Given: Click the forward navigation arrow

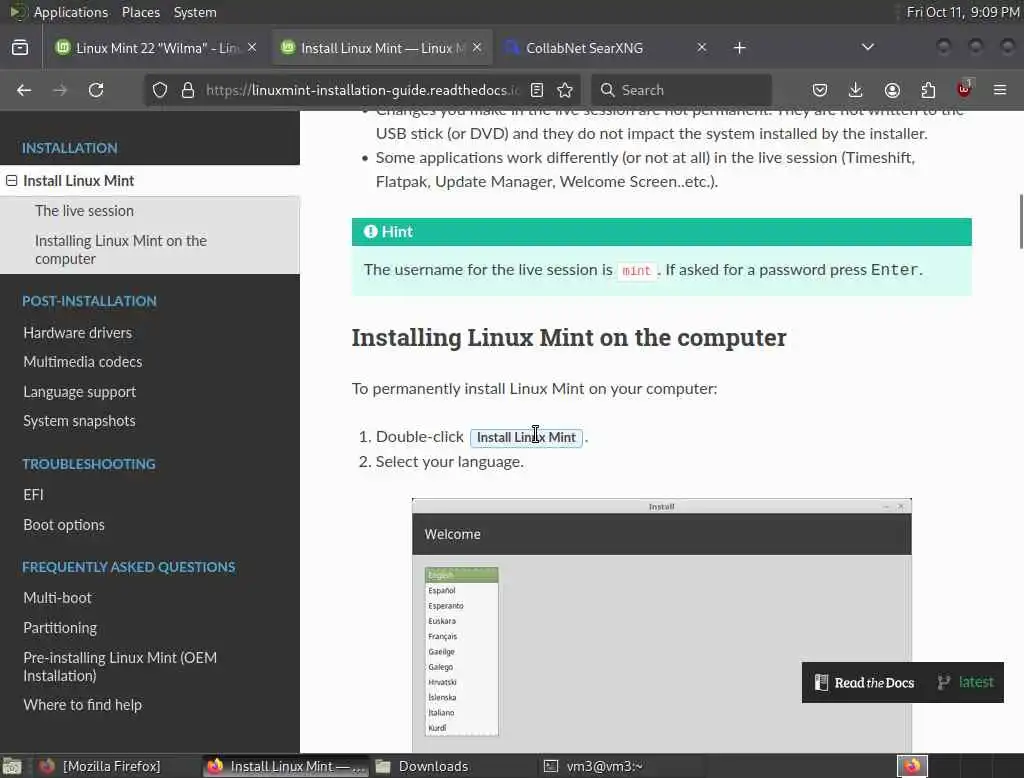Looking at the screenshot, I should click(59, 90).
